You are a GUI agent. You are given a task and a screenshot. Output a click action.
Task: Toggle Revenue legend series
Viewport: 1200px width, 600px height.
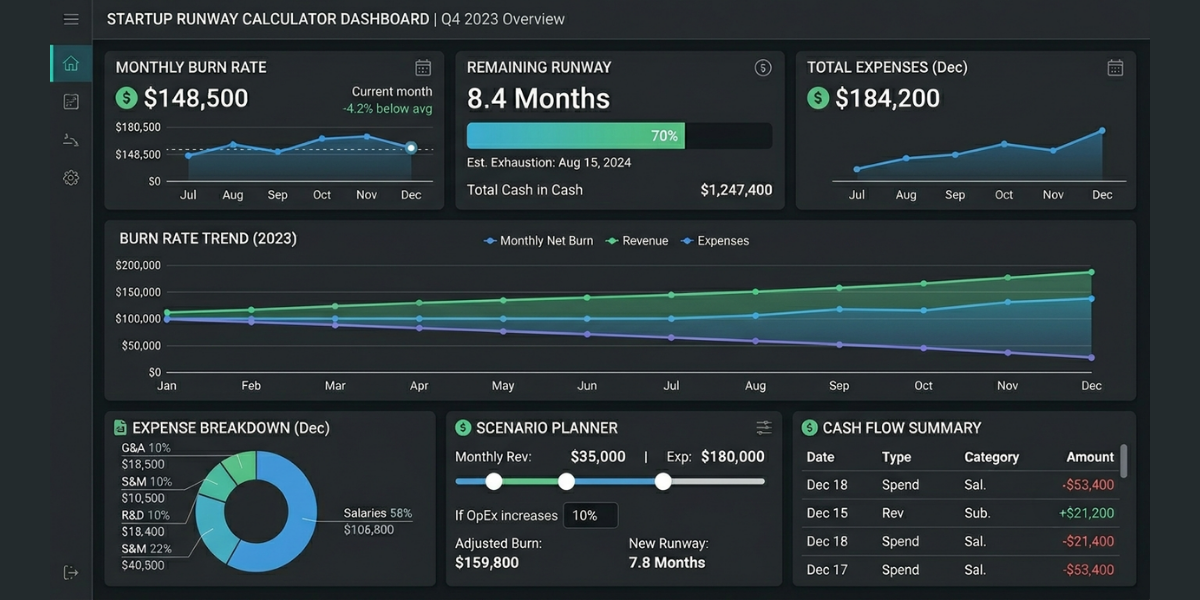point(637,241)
